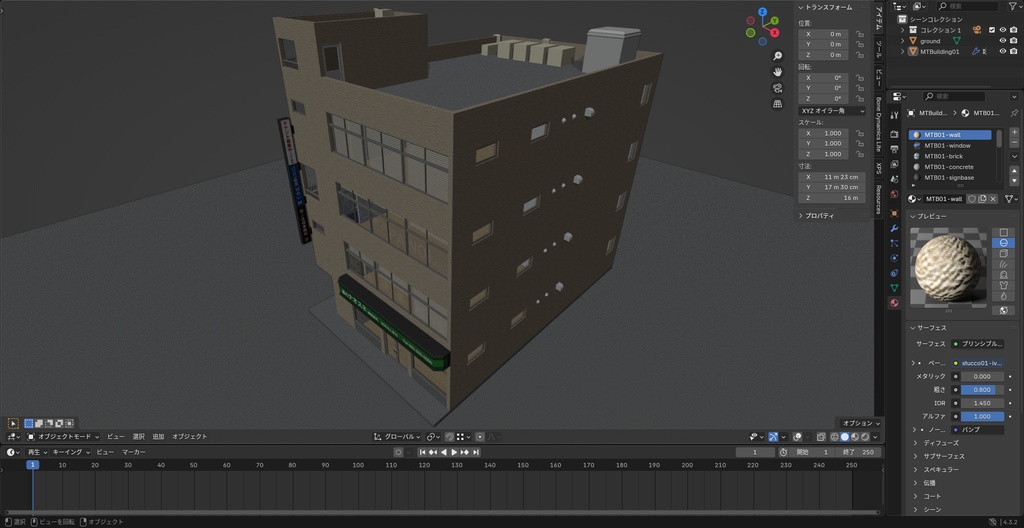
Task: Open the Output properties tab icon
Action: [894, 149]
